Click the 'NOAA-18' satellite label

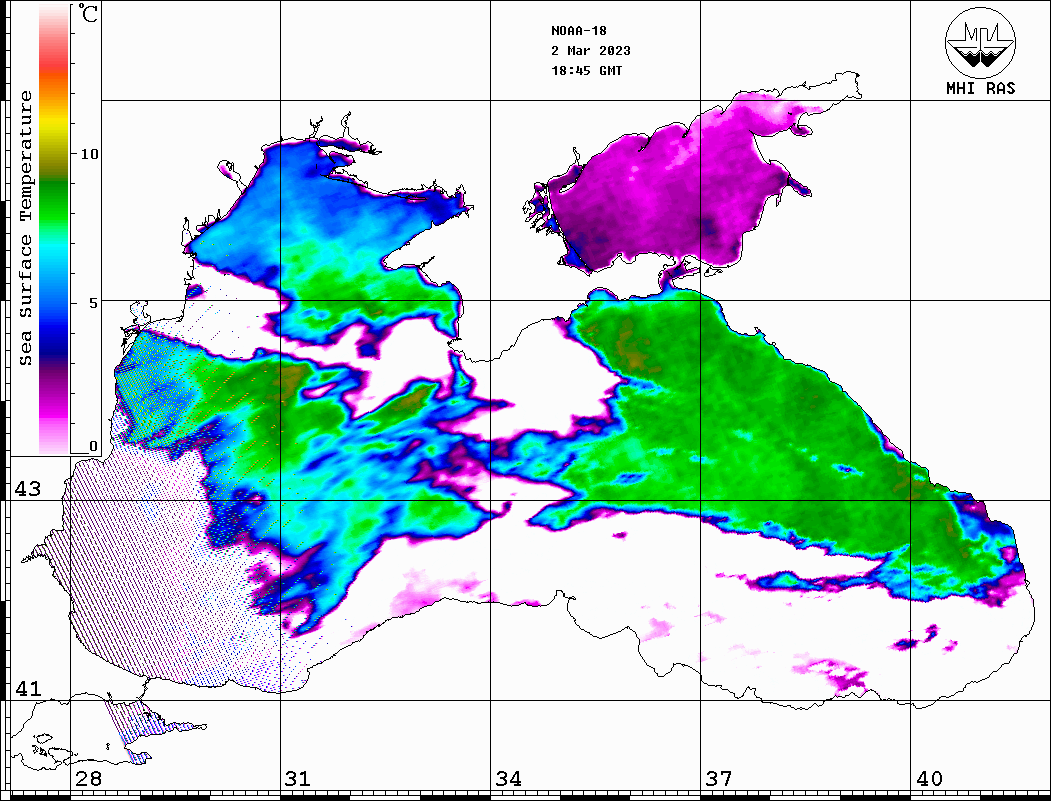click(x=579, y=31)
